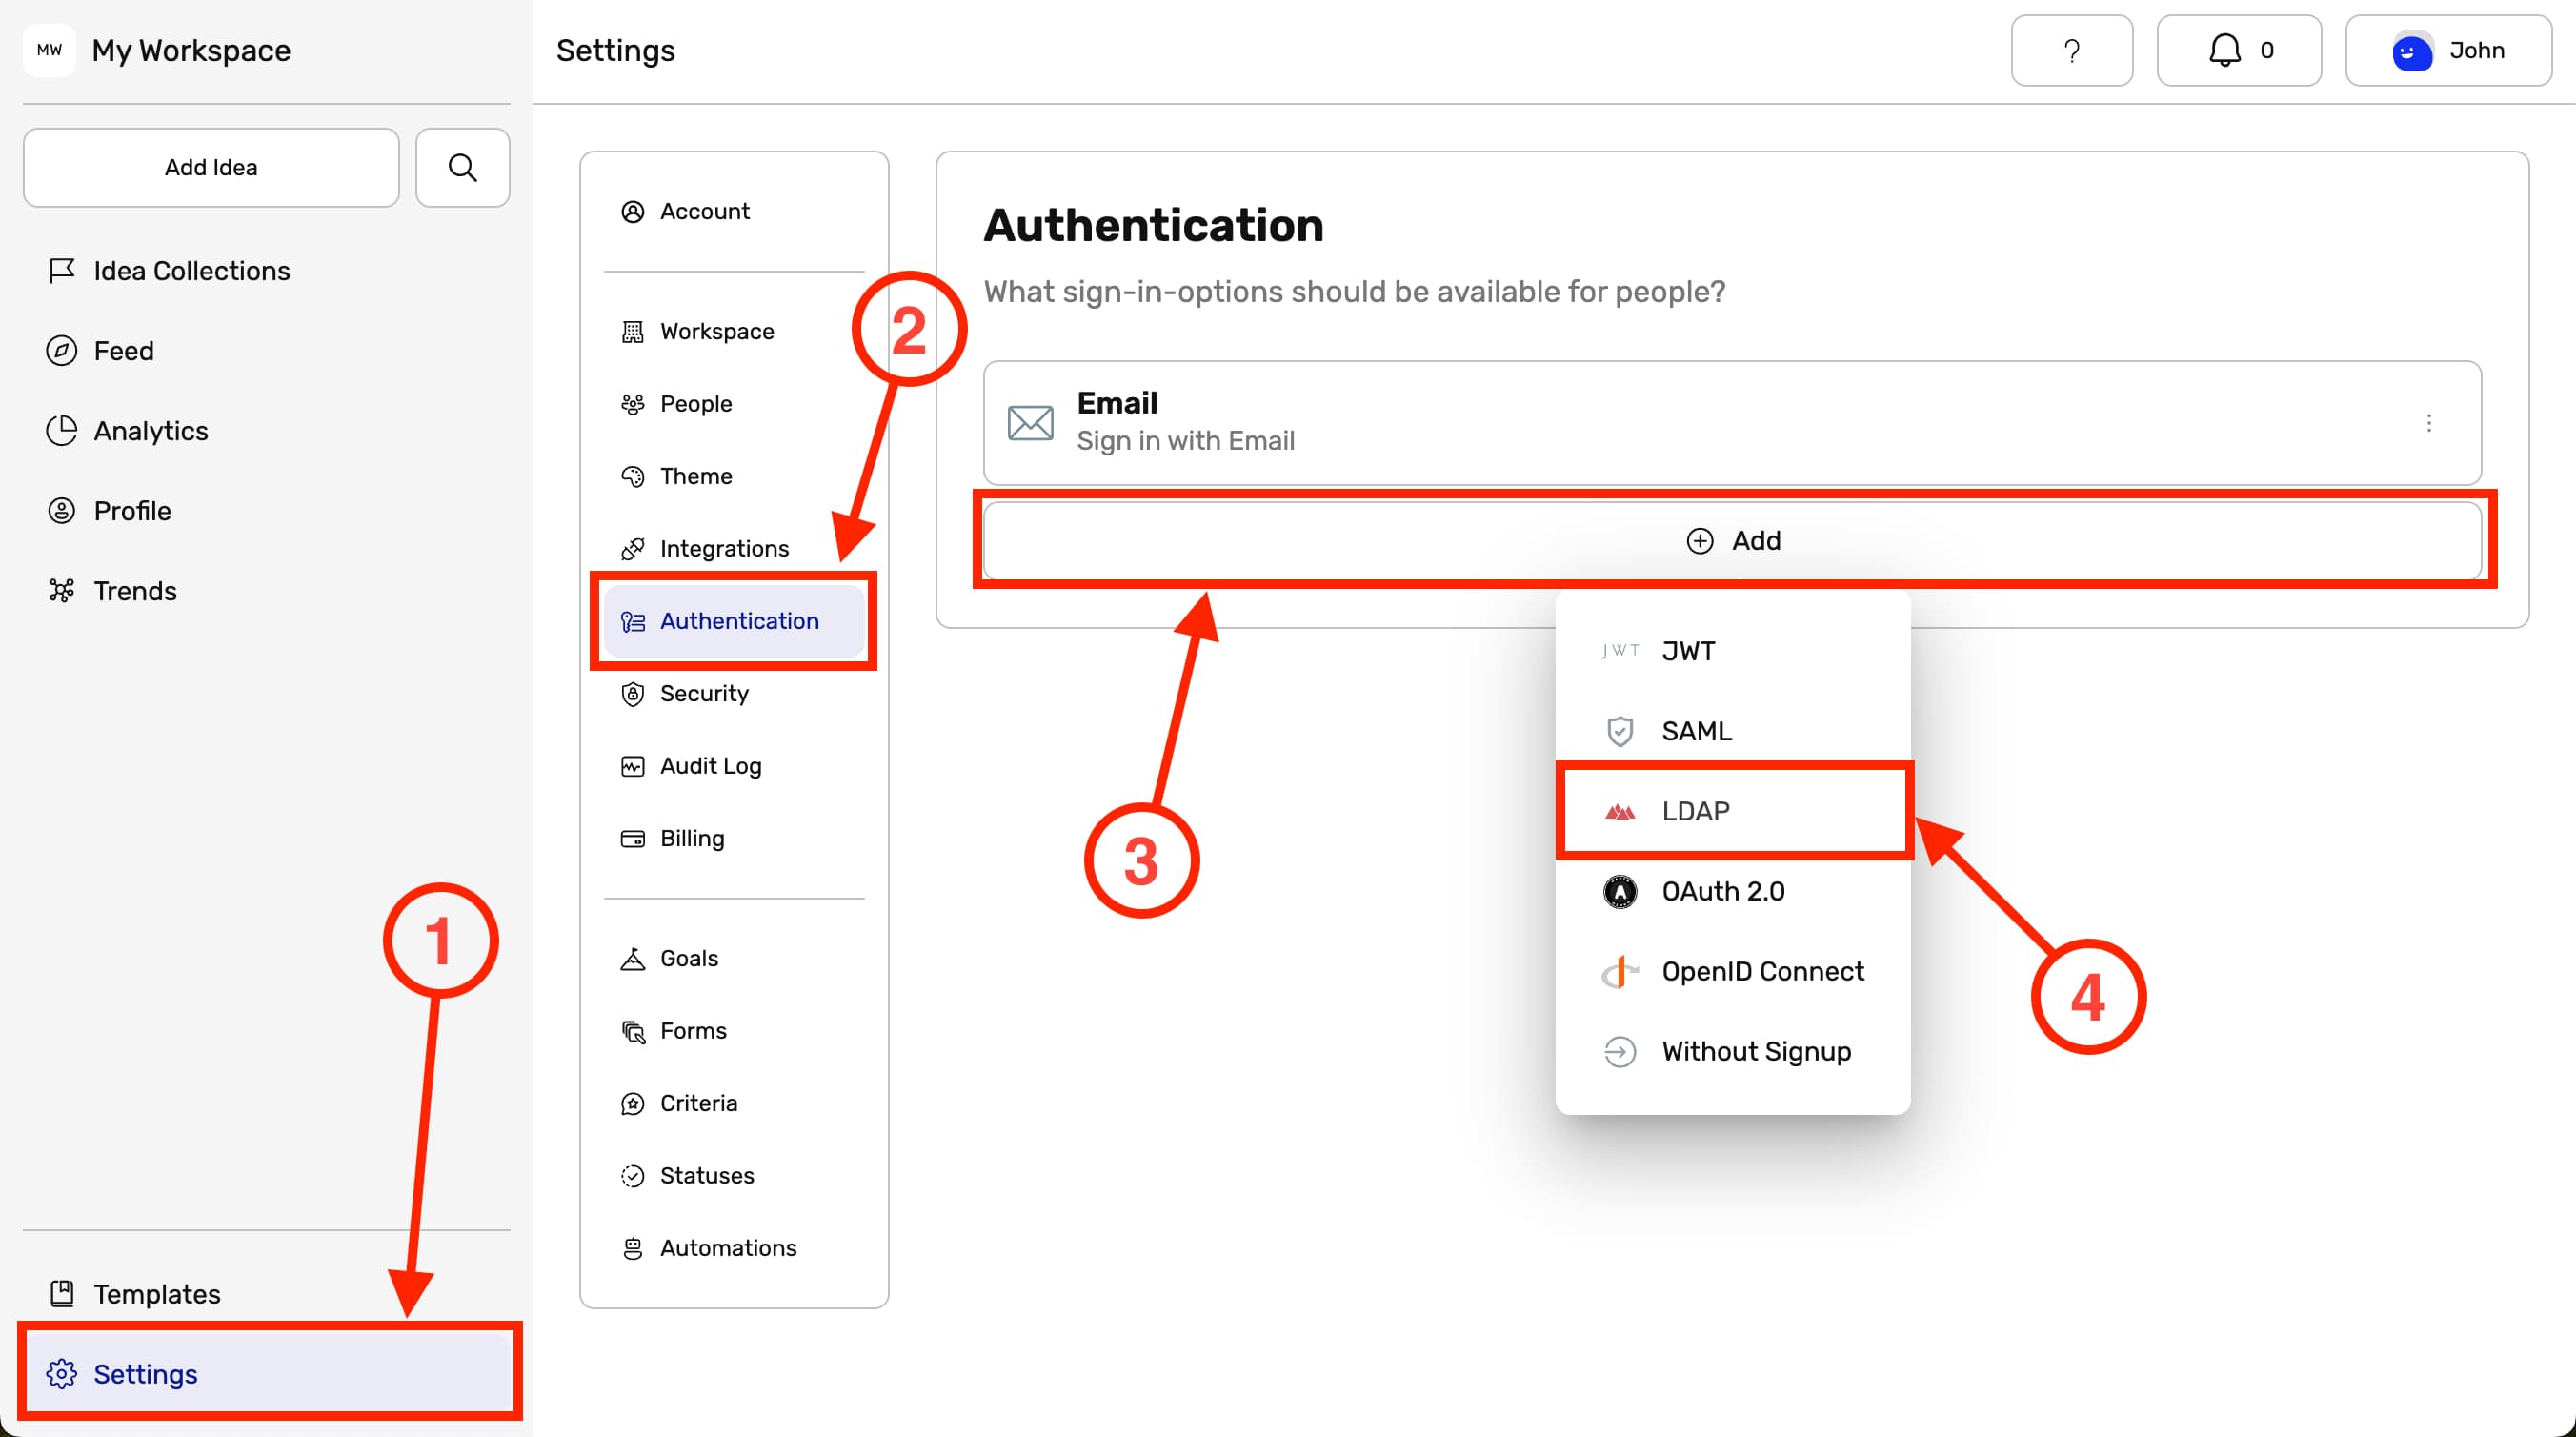Click the Trends icon in sidebar
The height and width of the screenshot is (1437, 2576).
click(62, 589)
